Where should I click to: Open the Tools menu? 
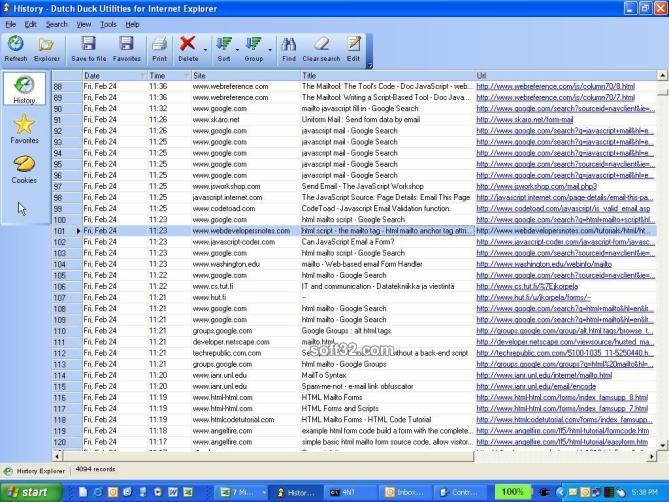[x=108, y=24]
